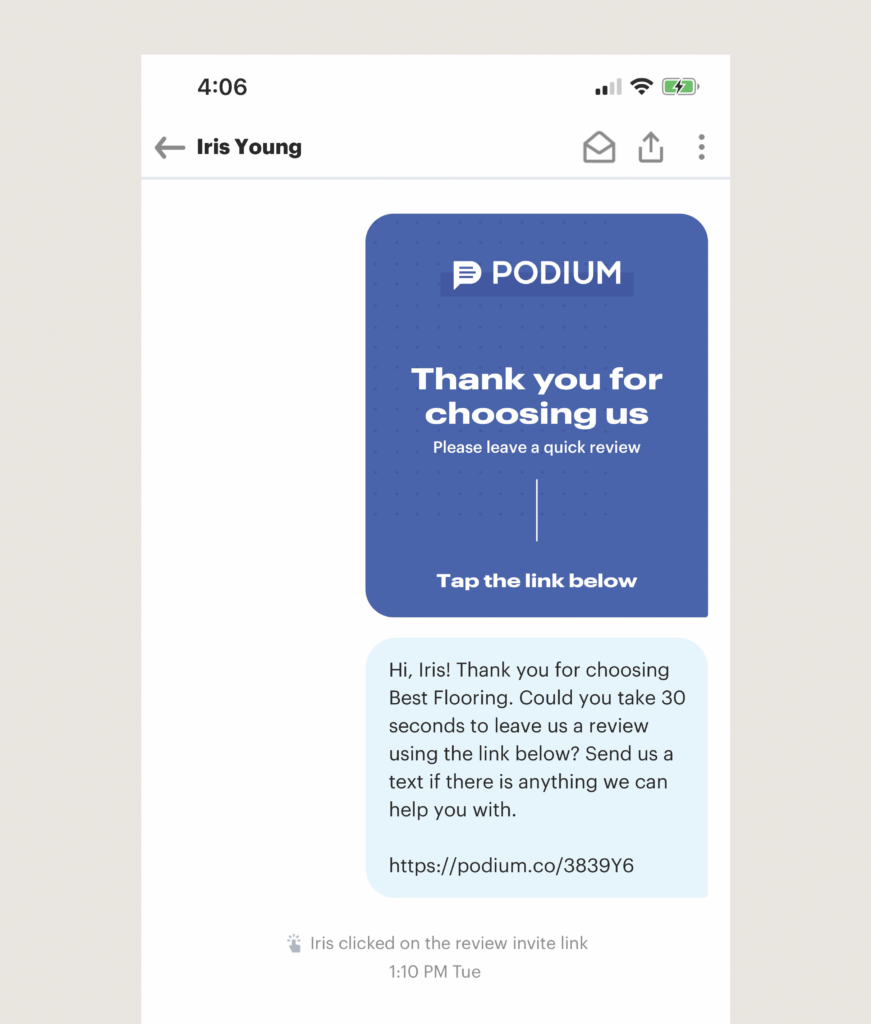Tap the click-hand icon beside activity note

(294, 943)
